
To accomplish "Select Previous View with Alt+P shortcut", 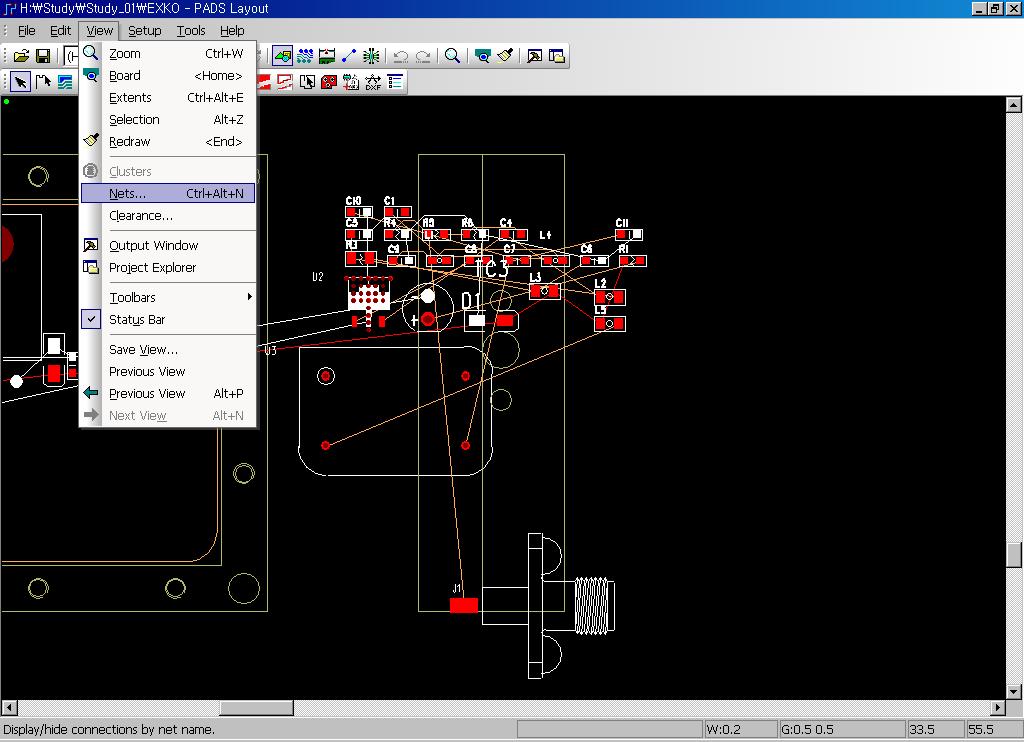I will coord(168,394).
